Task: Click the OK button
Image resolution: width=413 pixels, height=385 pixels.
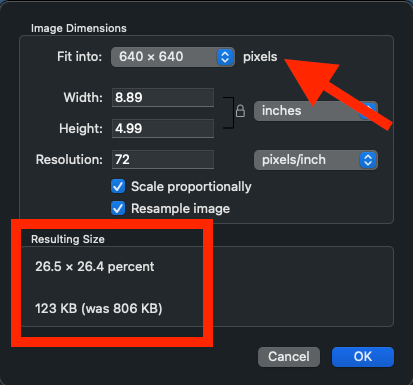Action: pos(363,357)
